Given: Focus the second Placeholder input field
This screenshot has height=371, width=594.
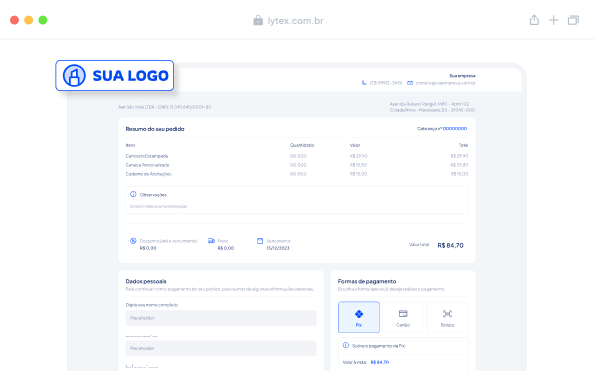Looking at the screenshot, I should (221, 348).
